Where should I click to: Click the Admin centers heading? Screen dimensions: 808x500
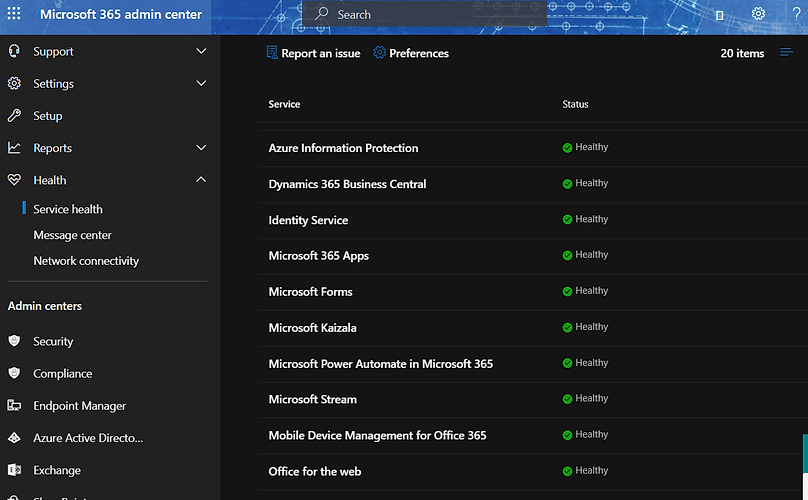[45, 306]
